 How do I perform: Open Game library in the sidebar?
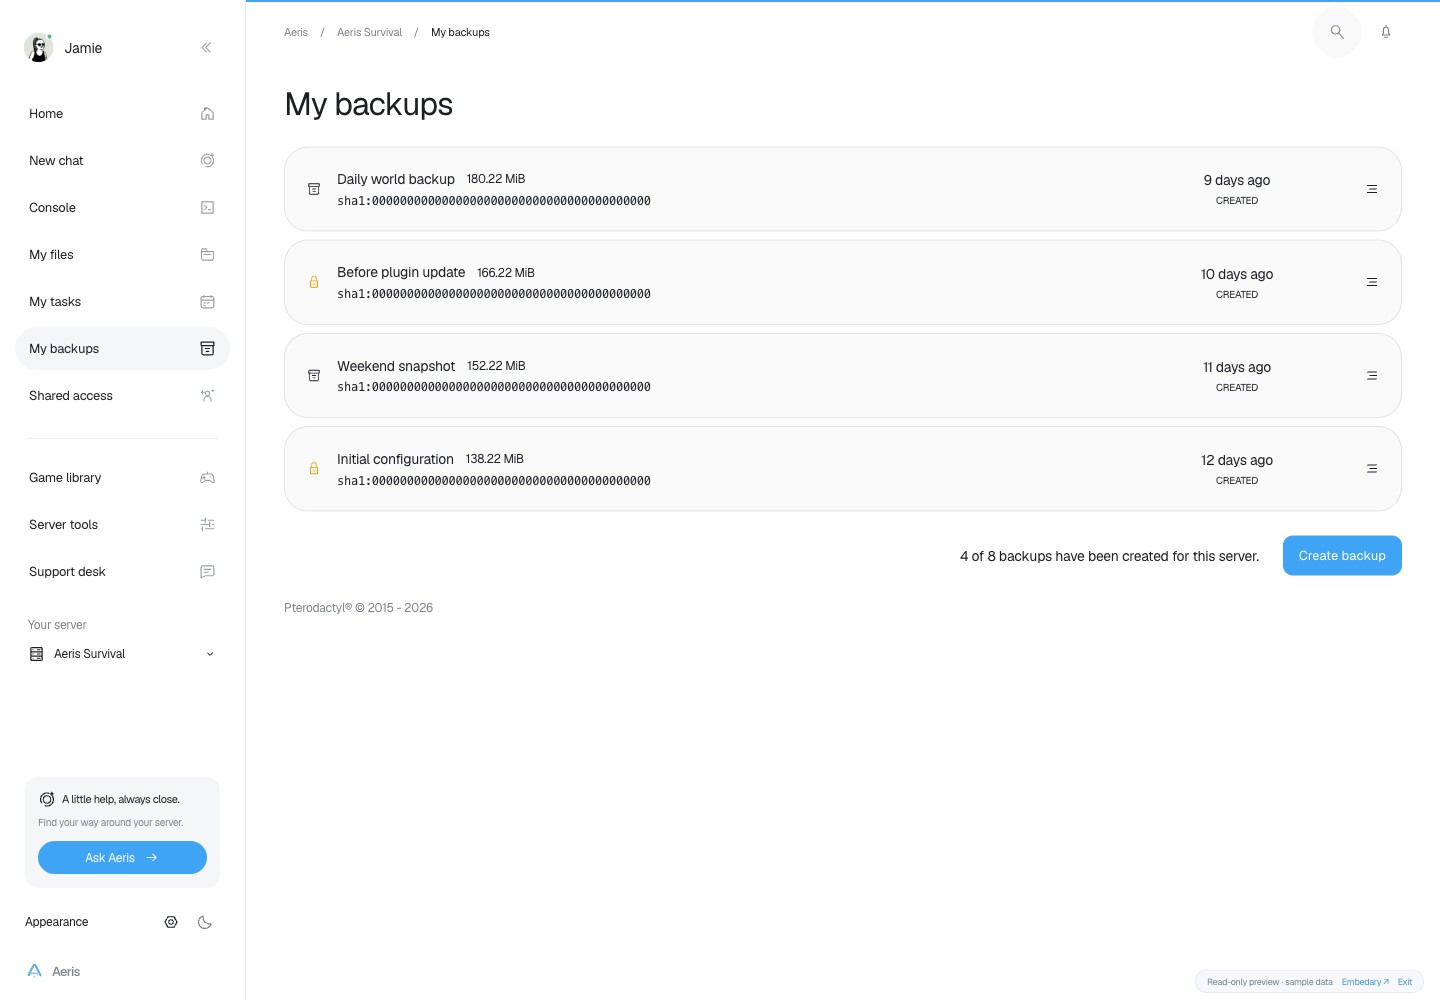click(122, 478)
